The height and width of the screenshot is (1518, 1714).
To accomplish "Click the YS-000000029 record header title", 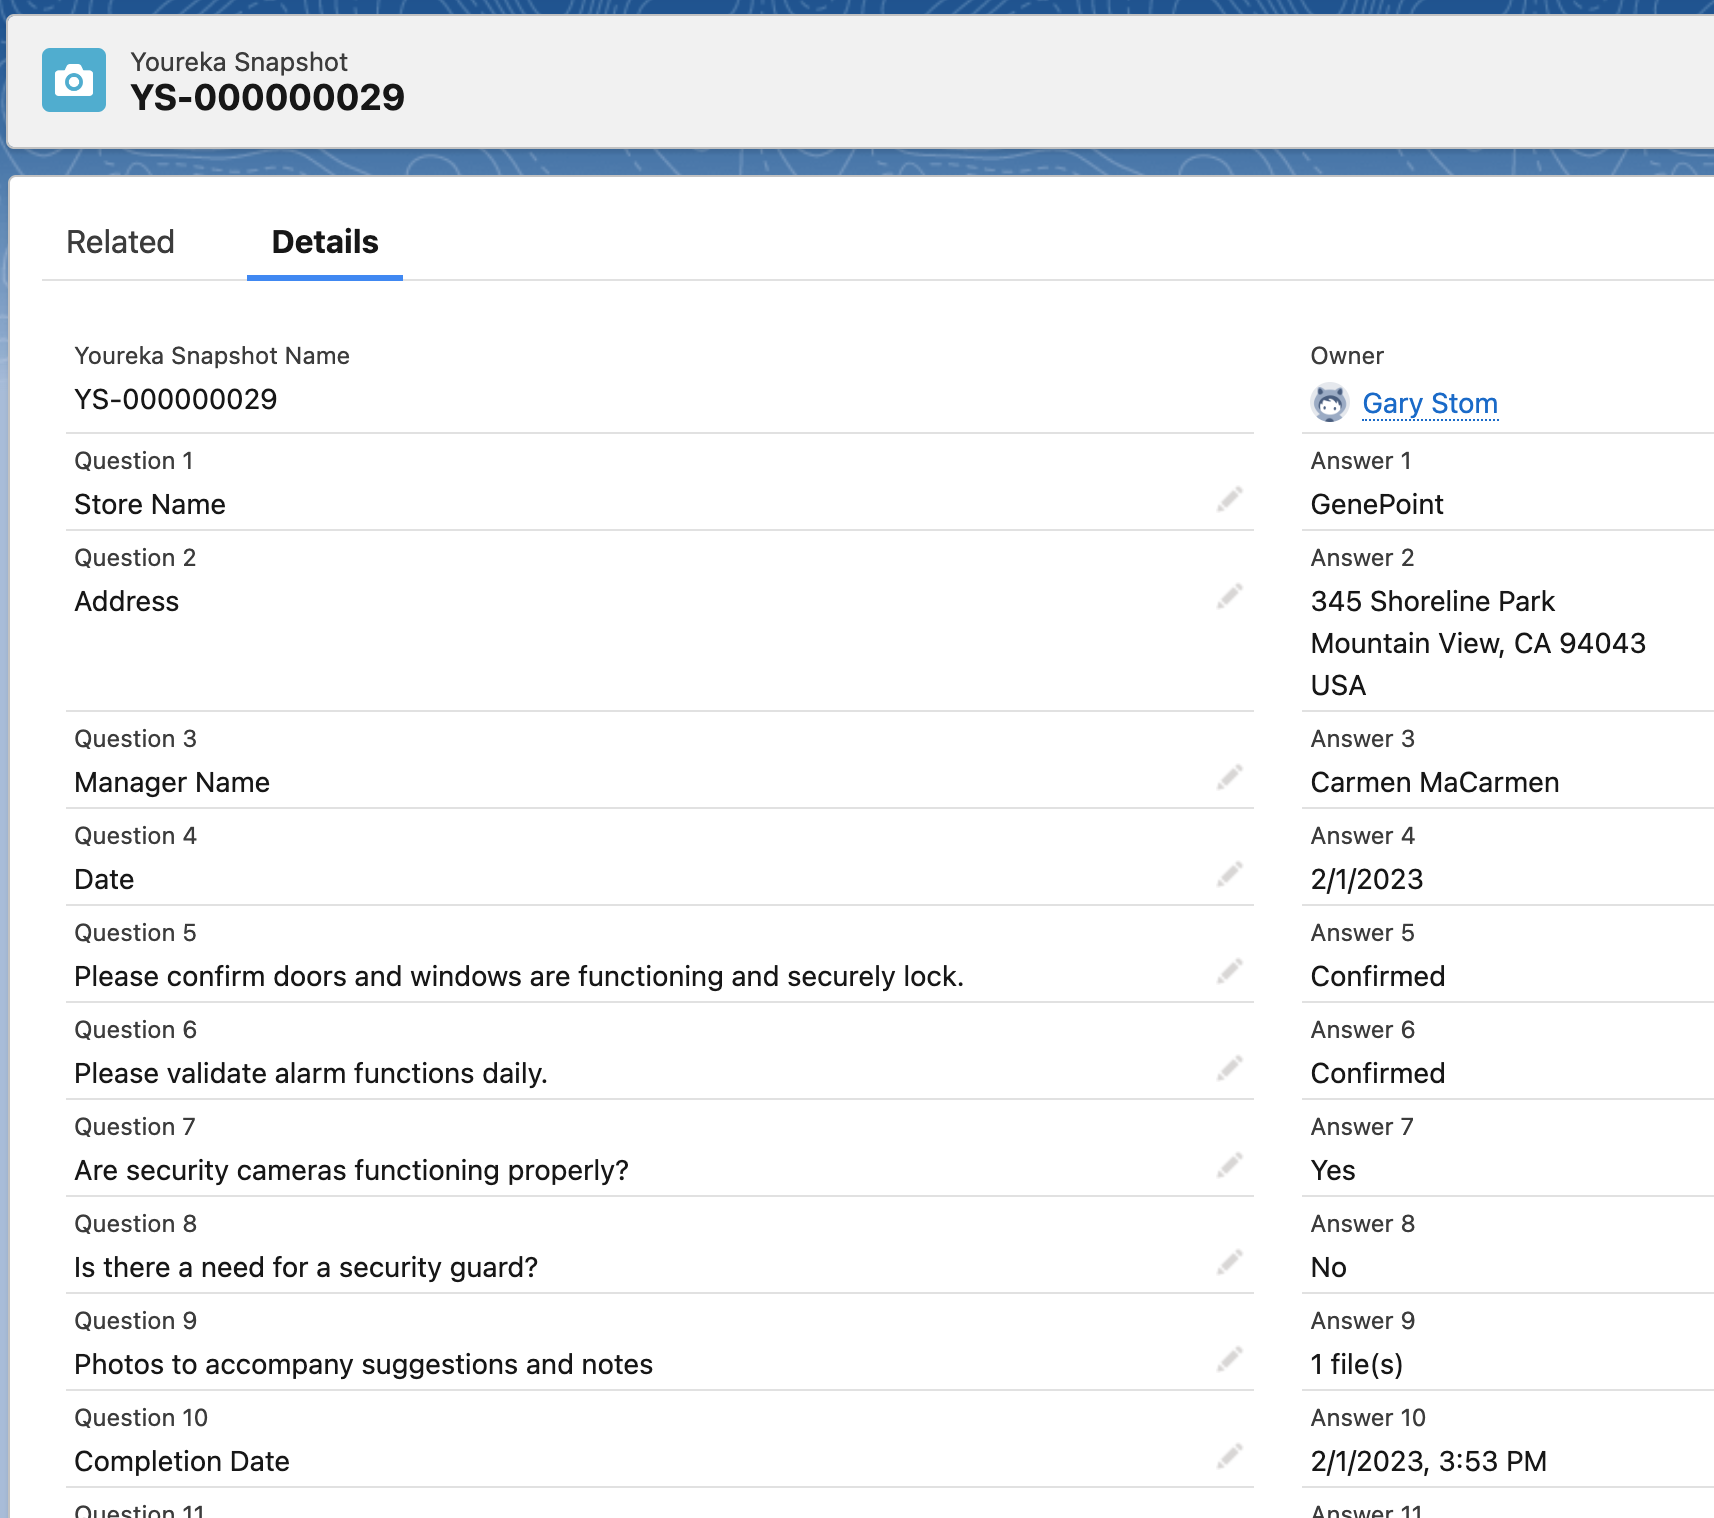I will pos(267,98).
